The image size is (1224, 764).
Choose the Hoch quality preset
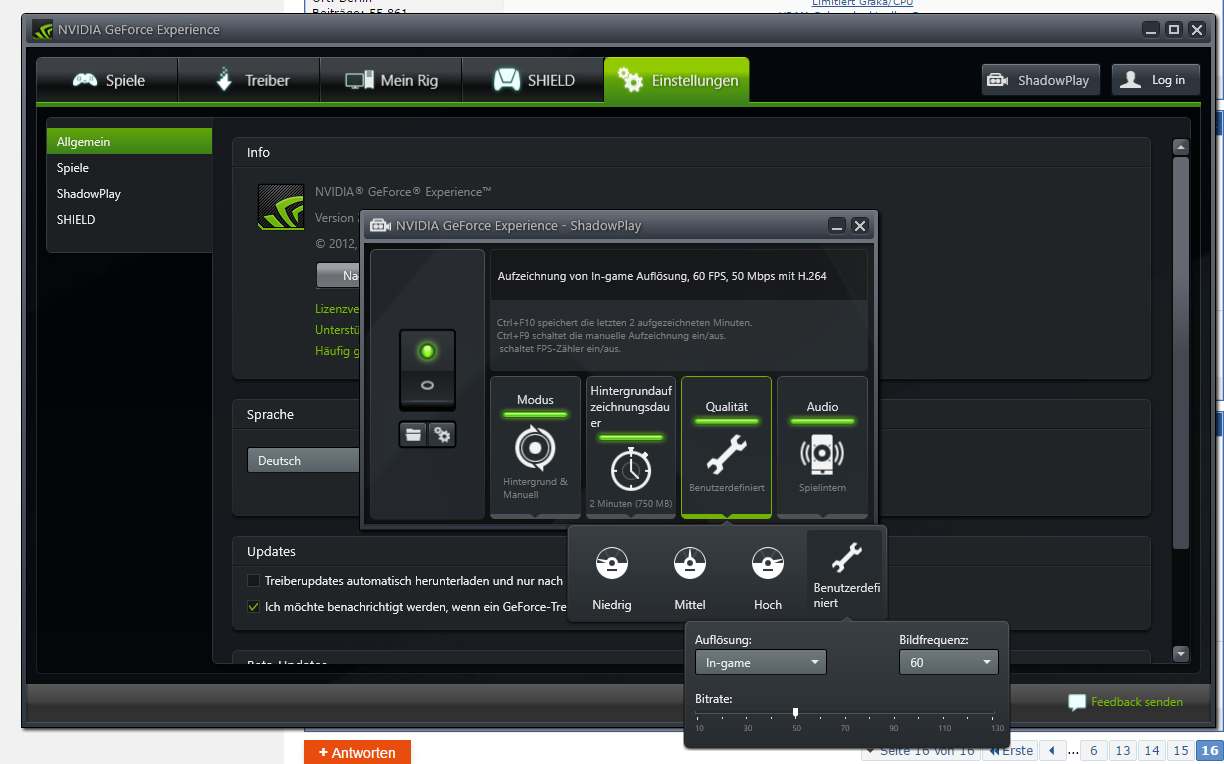768,576
